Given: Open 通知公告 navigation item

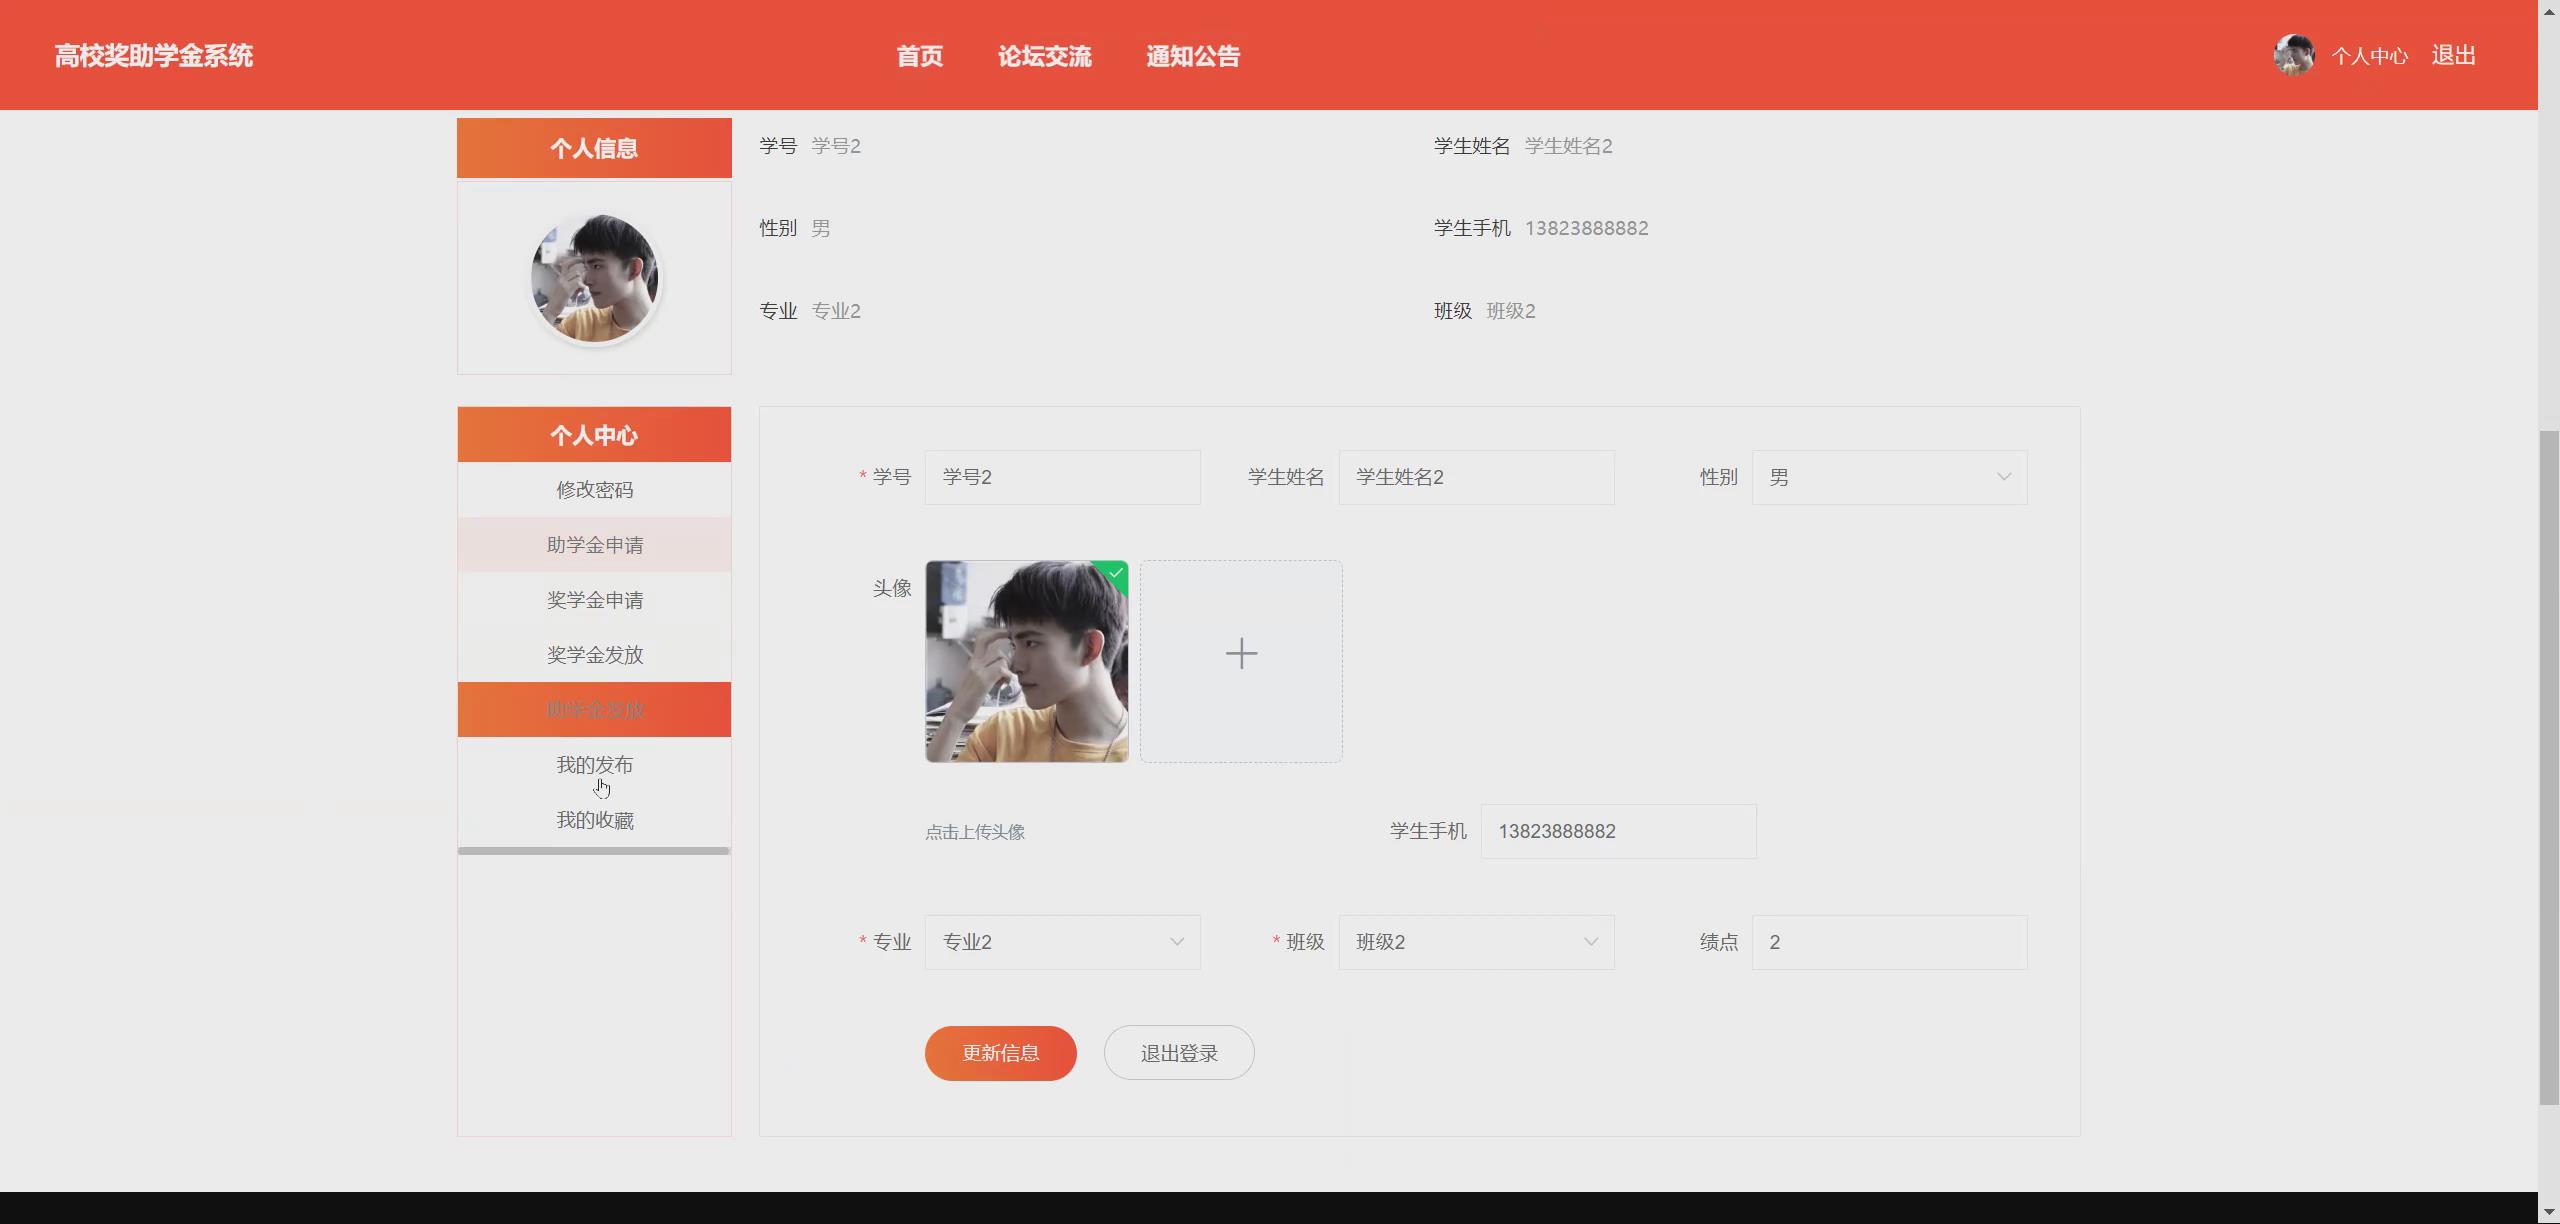Looking at the screenshot, I should [1192, 56].
